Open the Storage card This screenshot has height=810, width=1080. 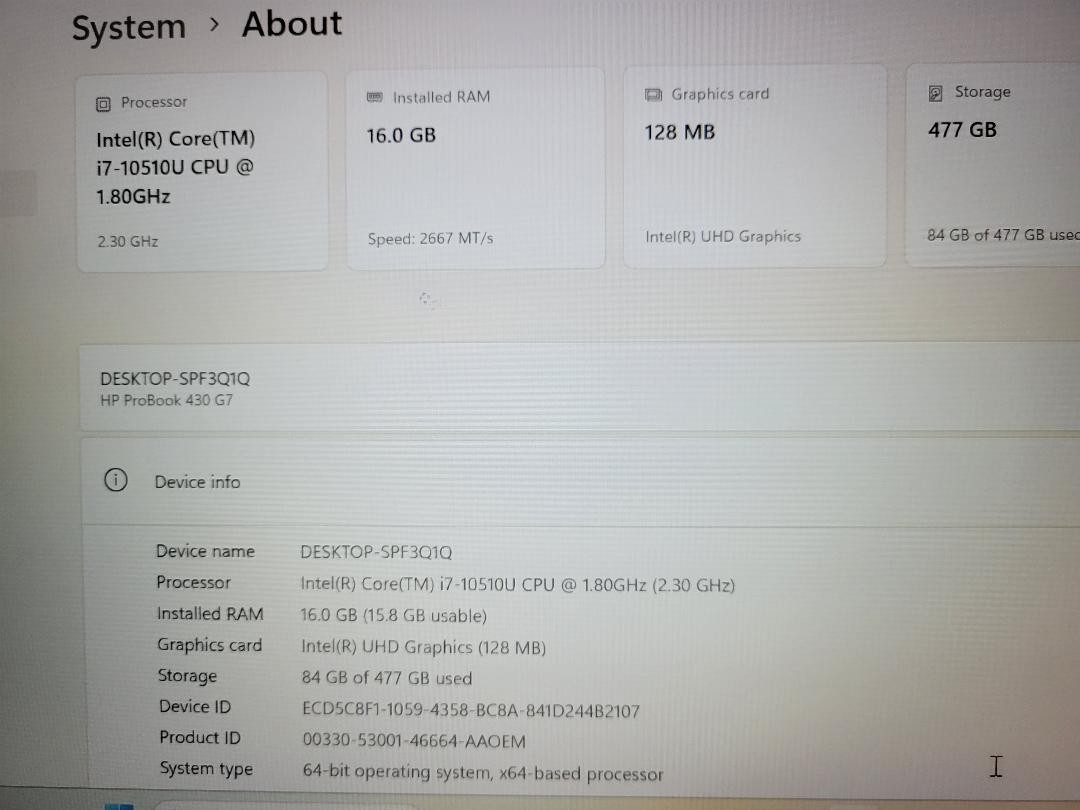(993, 165)
